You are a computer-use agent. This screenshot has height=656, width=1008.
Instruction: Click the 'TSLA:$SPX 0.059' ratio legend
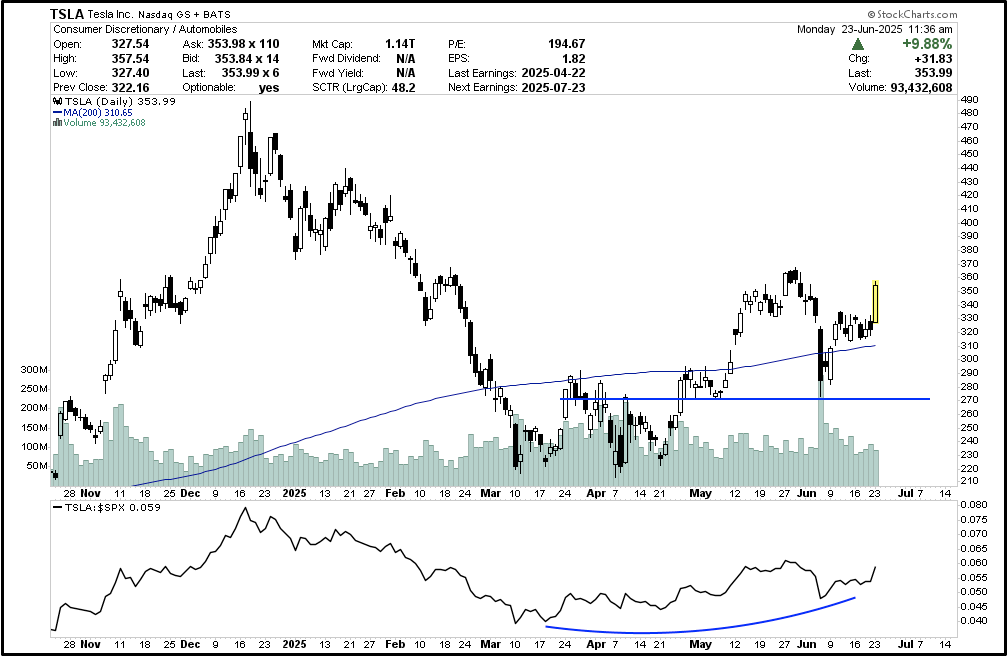pyautogui.click(x=111, y=507)
